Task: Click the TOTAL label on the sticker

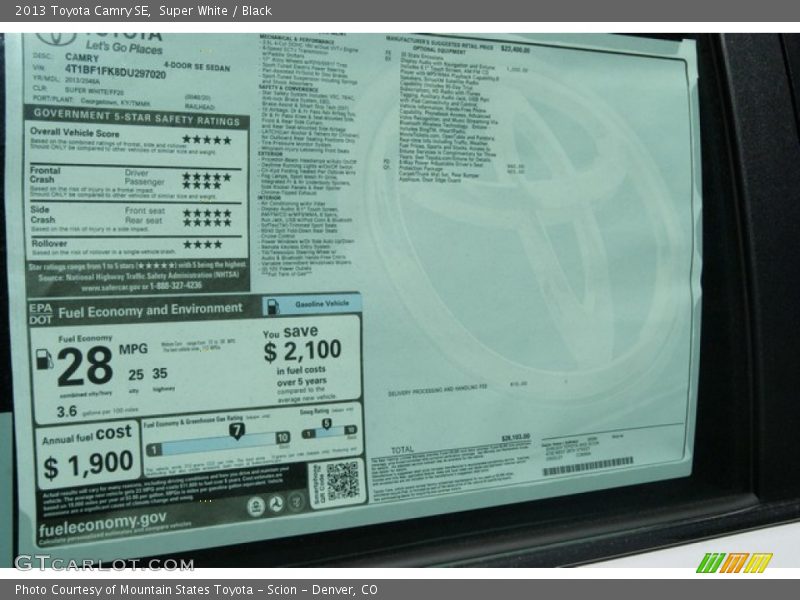Action: coord(402,449)
